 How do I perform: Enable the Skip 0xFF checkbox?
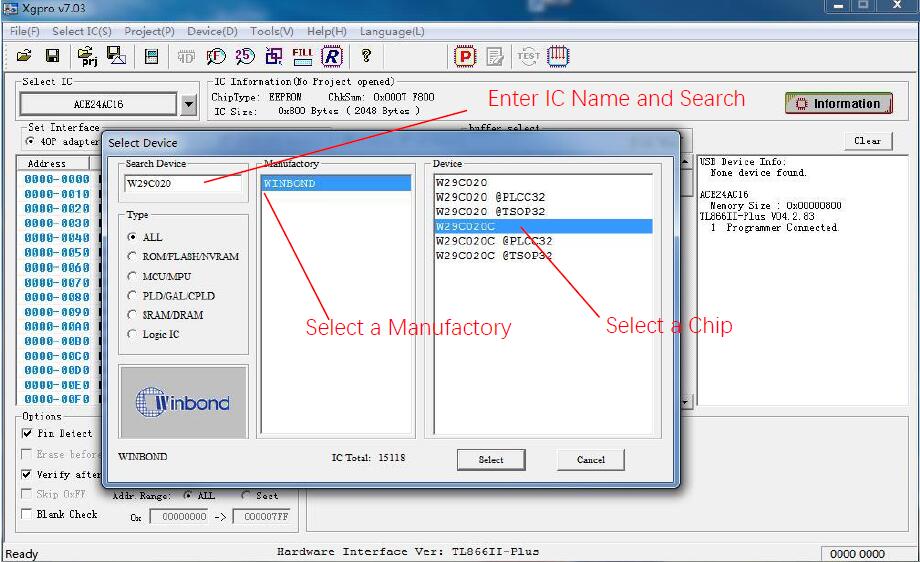point(26,494)
